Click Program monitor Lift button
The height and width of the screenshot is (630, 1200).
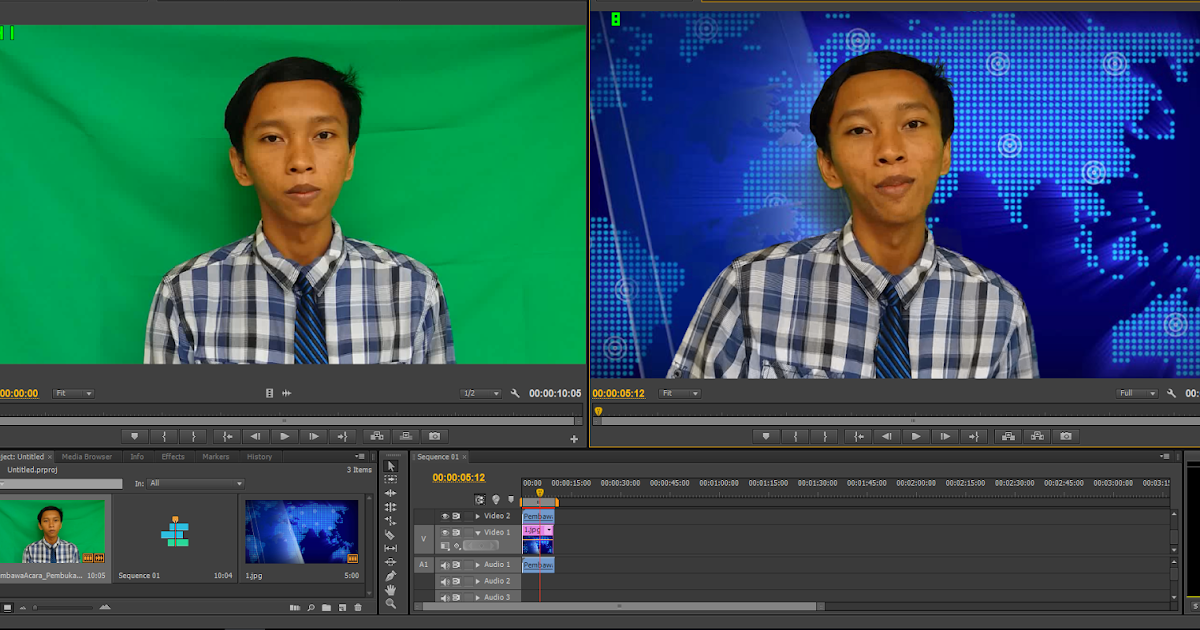click(1008, 436)
